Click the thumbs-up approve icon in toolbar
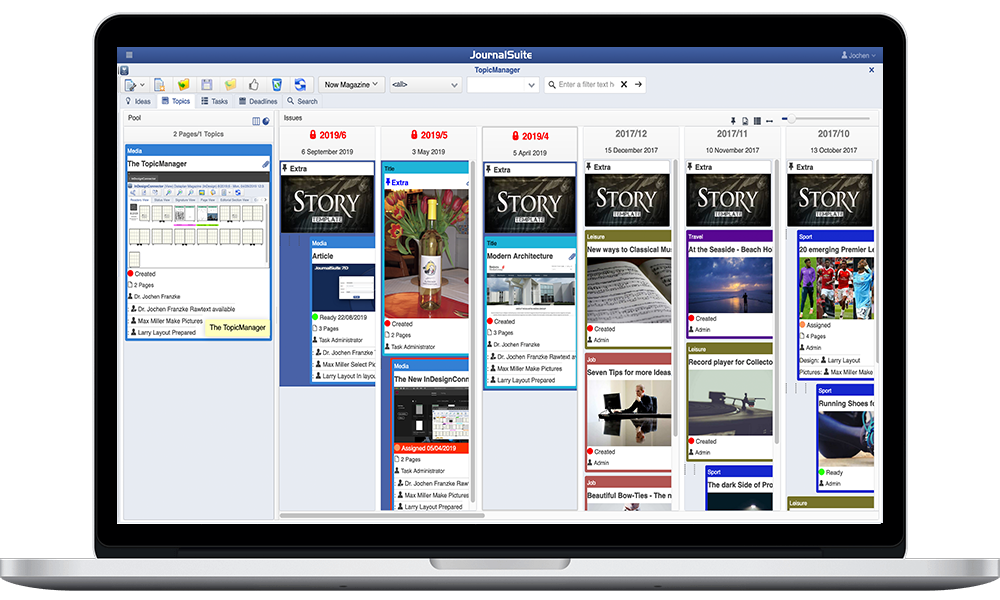 [254, 85]
